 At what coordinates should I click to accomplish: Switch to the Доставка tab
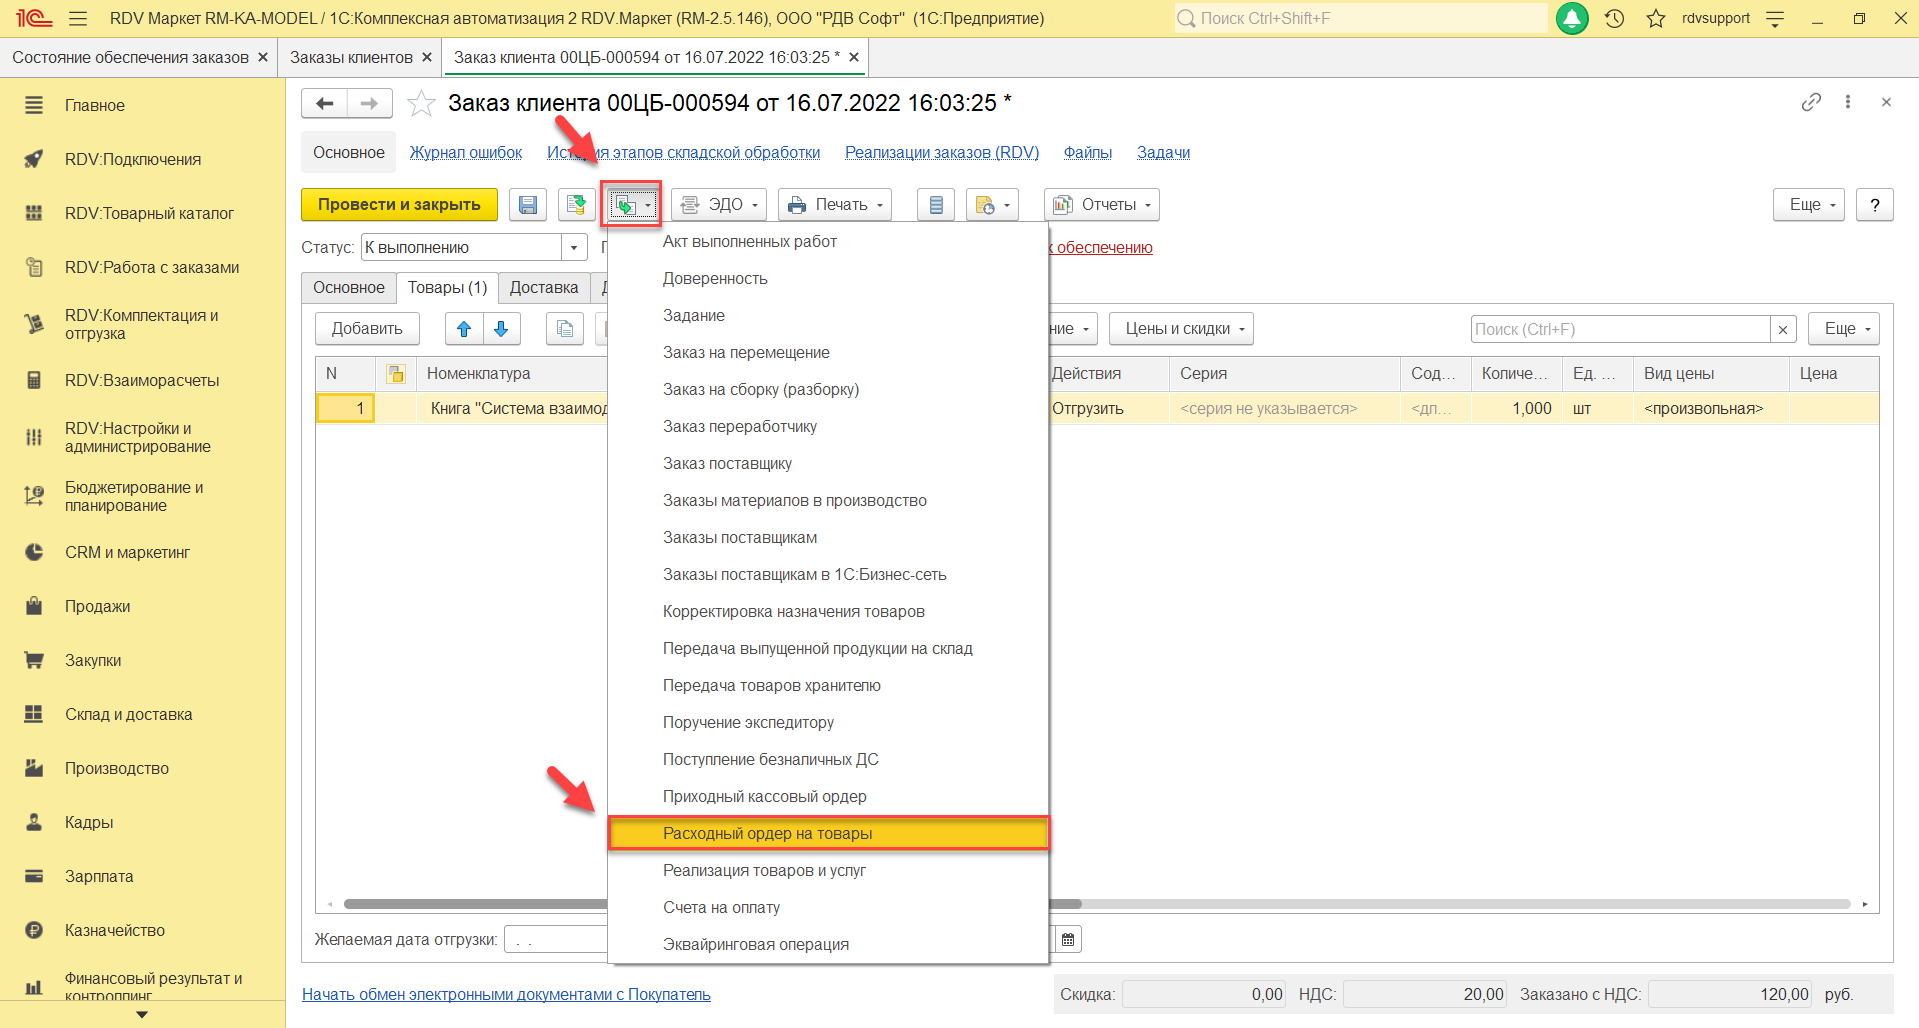point(543,288)
